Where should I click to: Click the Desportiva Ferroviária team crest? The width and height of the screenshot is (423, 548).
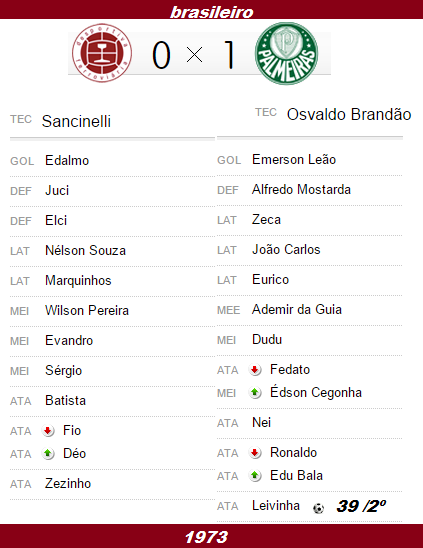[102, 53]
